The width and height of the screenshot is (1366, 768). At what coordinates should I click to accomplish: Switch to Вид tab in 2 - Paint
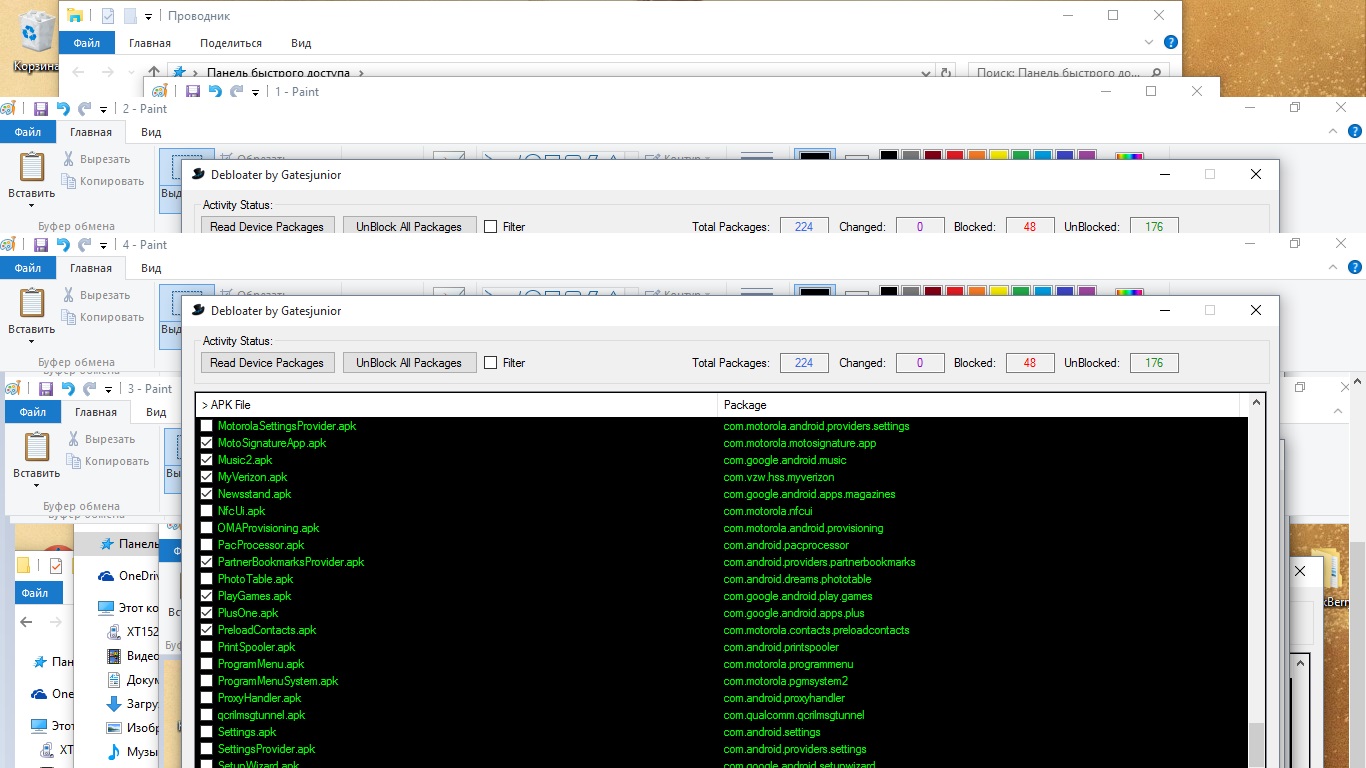(x=151, y=132)
